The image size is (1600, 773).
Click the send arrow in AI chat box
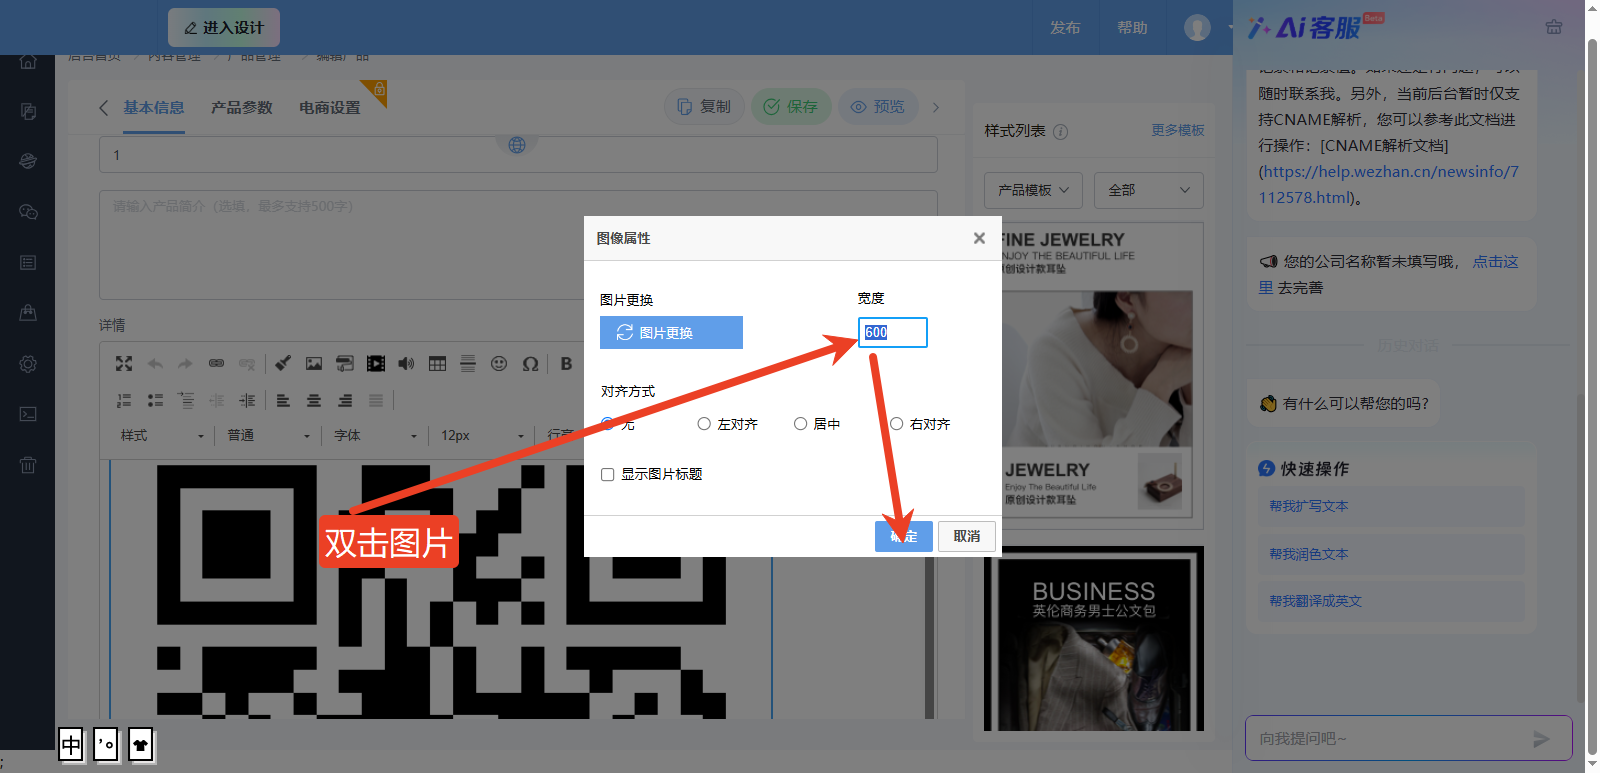coord(1541,739)
